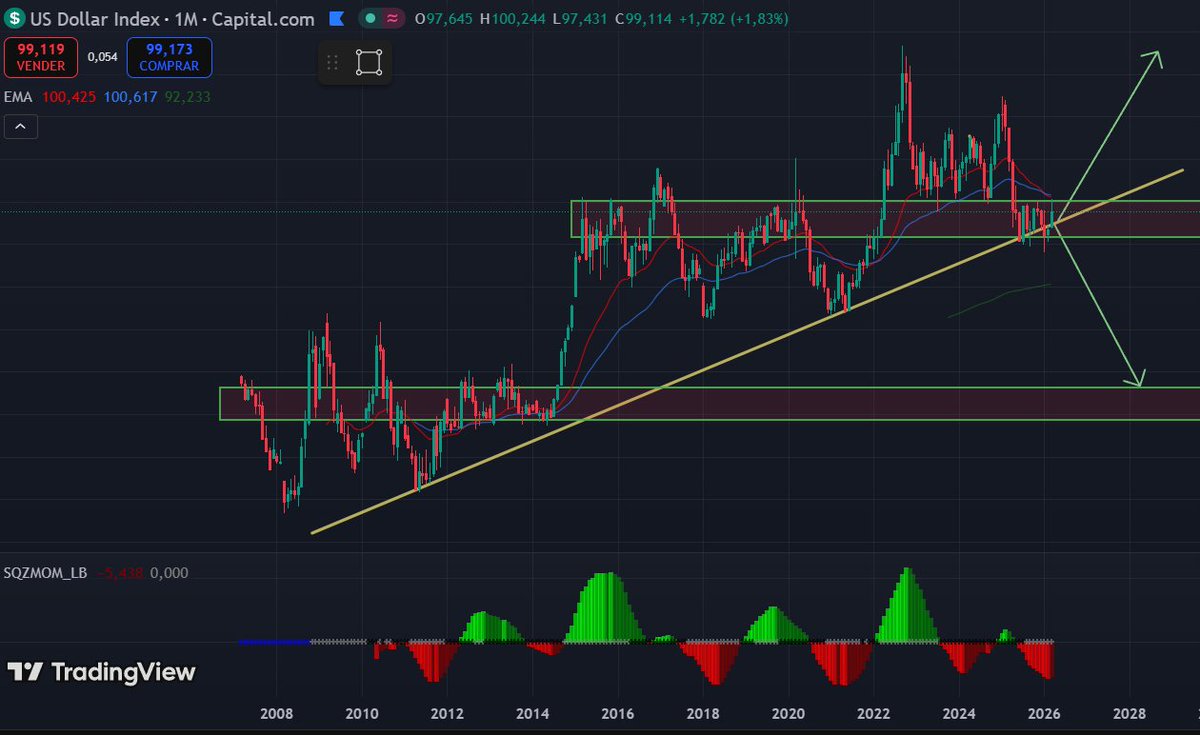The width and height of the screenshot is (1200, 735).
Task: Click the 2016 label on time axis
Action: click(617, 713)
